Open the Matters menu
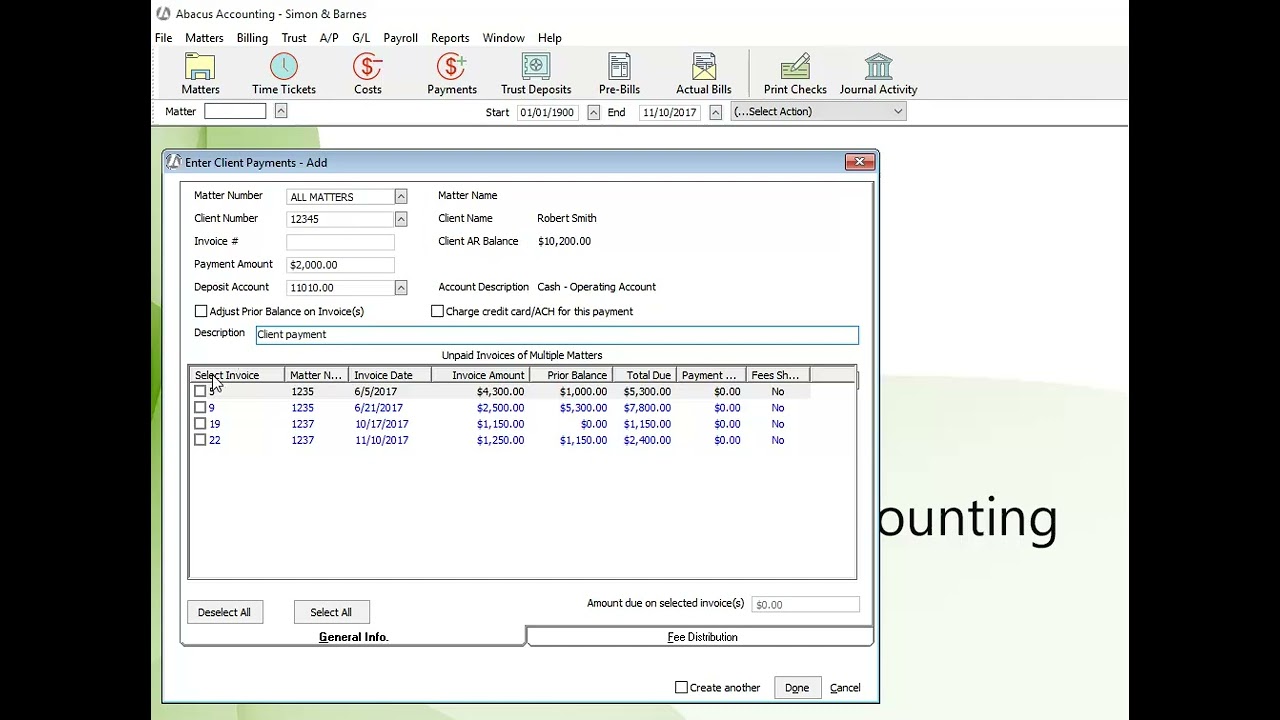Screen dimensions: 1280x720 (204, 38)
